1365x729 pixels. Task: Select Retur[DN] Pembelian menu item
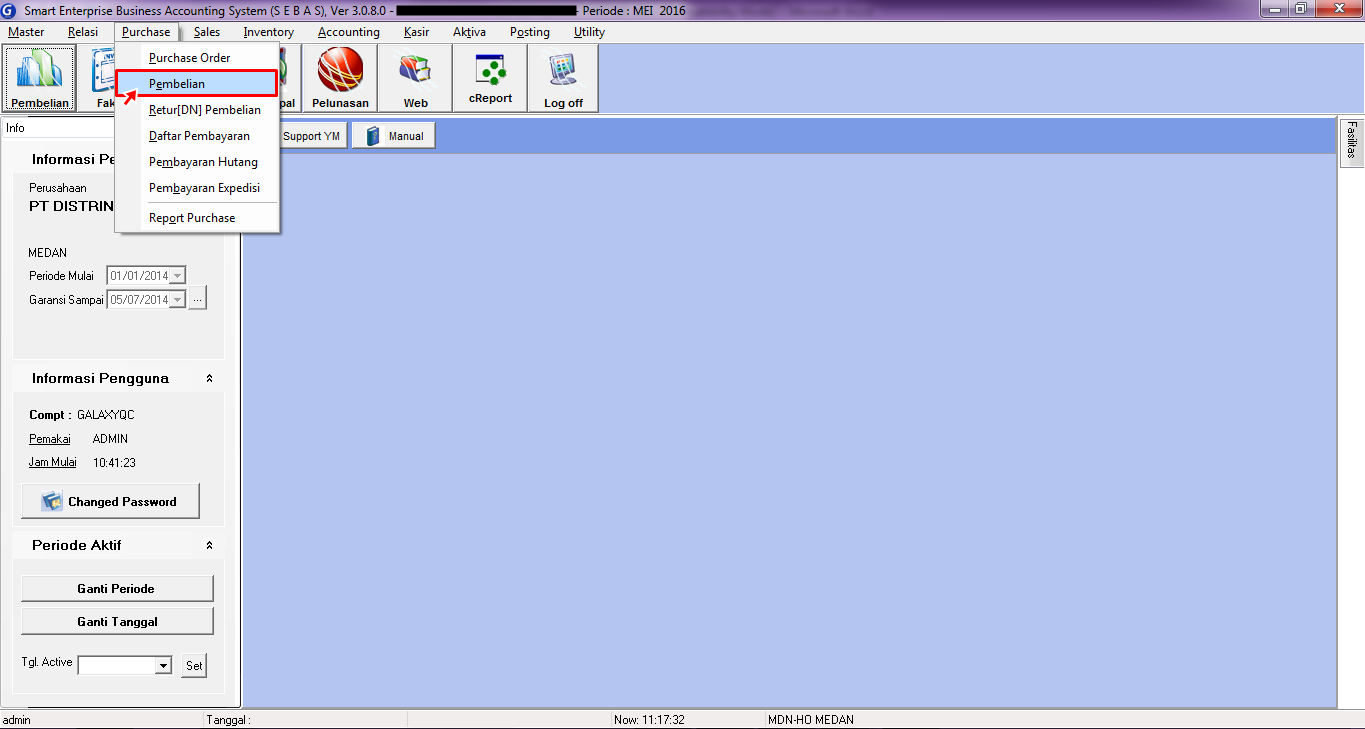coord(204,110)
